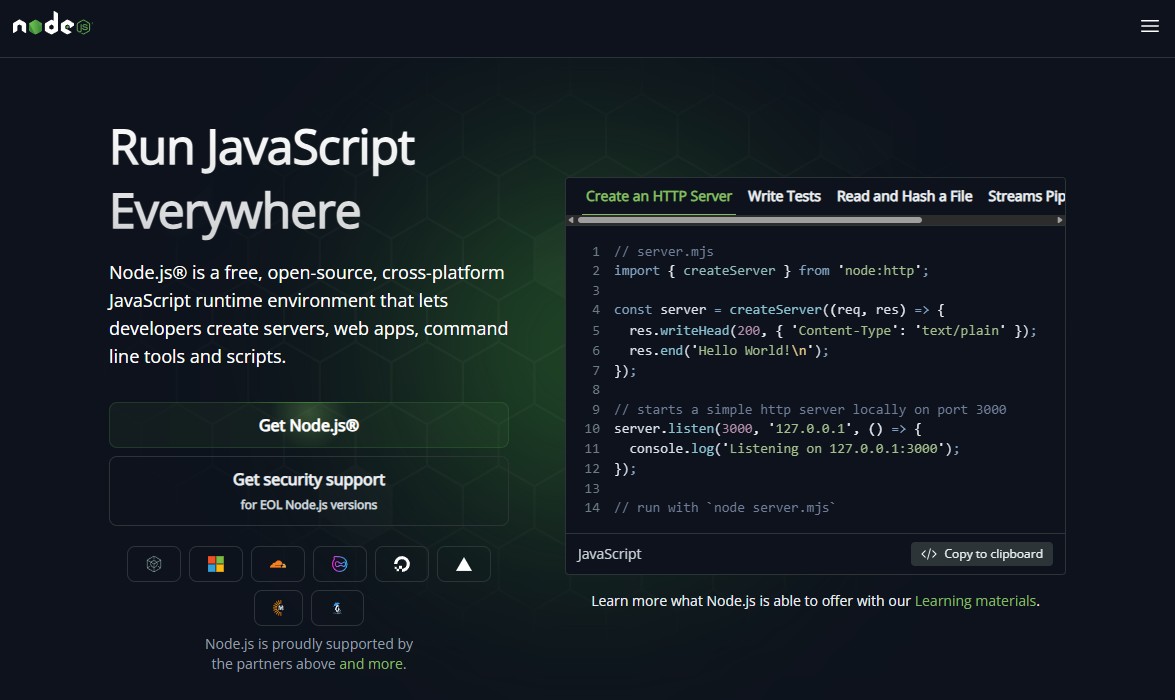Viewport: 1175px width, 700px height.
Task: Open the Vercel triangle partner logo
Action: point(464,564)
